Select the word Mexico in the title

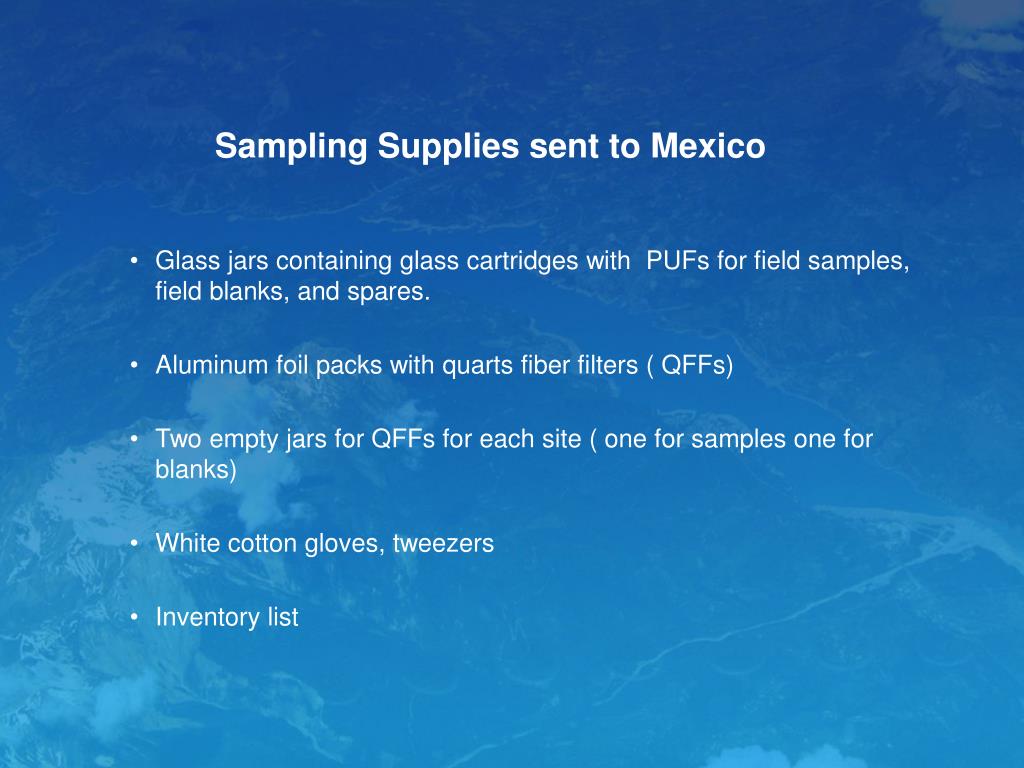coord(708,145)
